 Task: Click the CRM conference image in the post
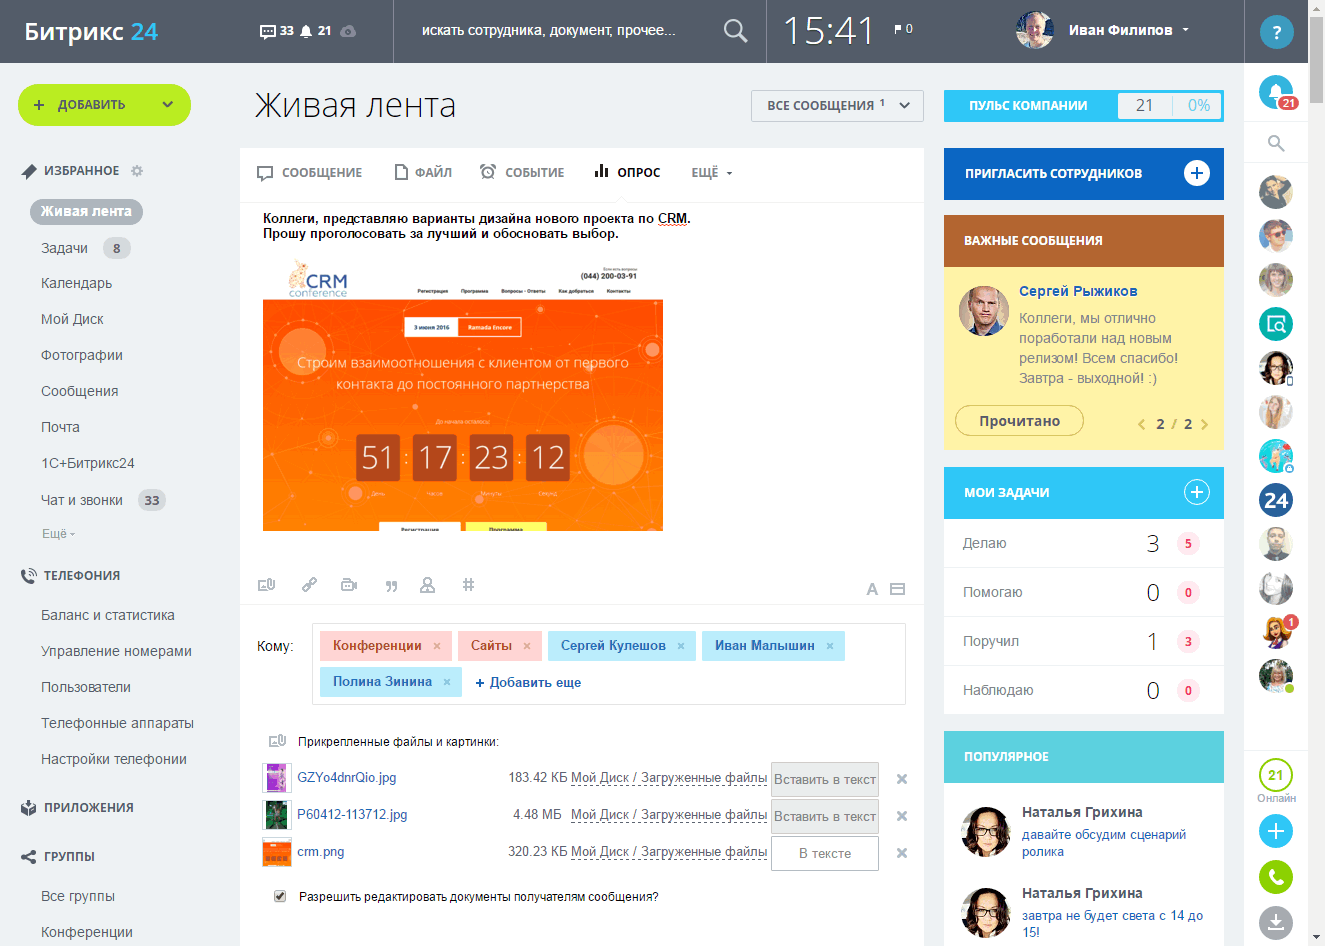pos(463,395)
